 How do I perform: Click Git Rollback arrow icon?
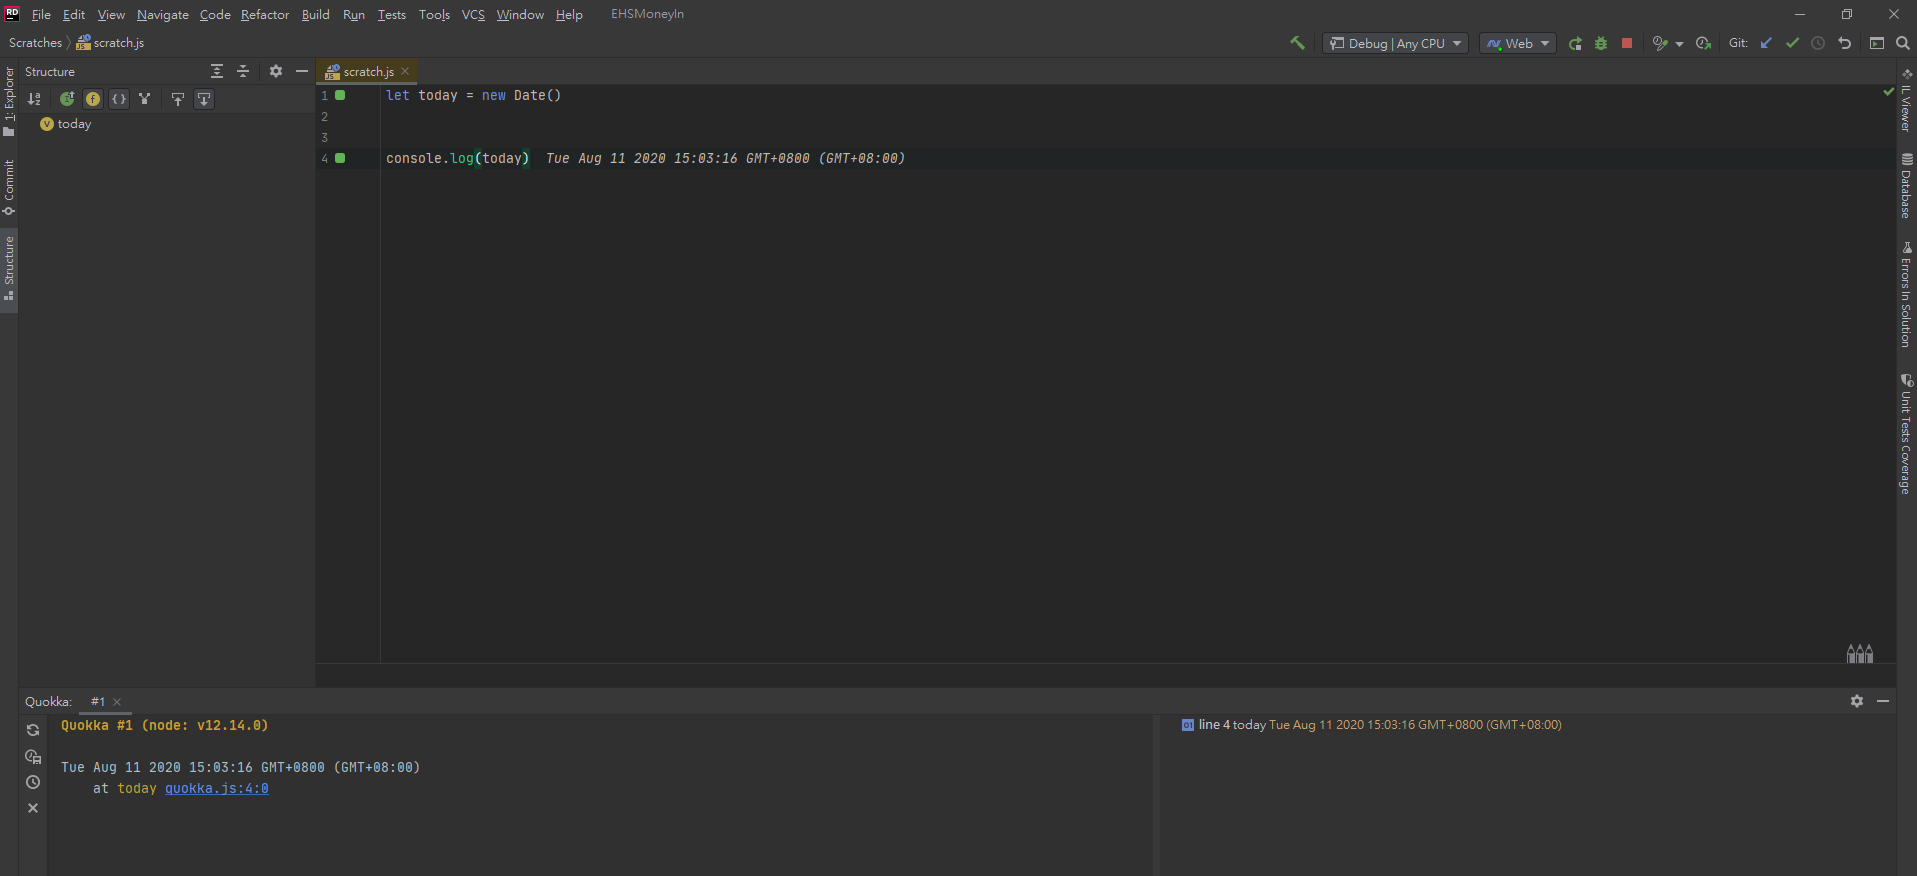click(x=1845, y=43)
